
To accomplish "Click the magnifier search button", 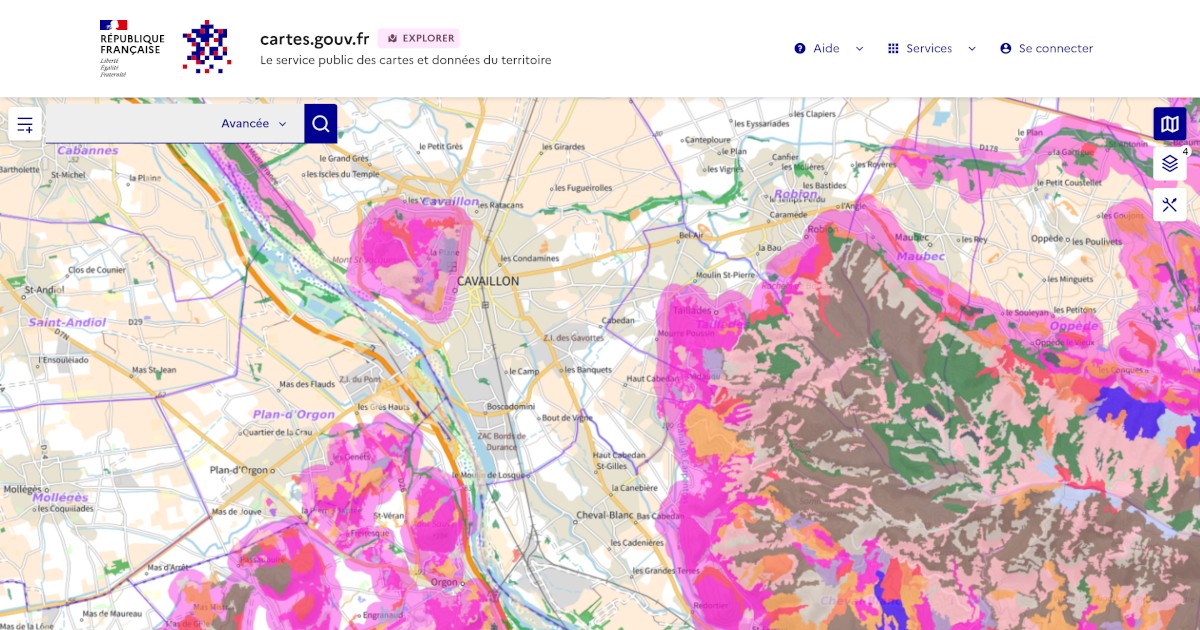I will coord(320,124).
